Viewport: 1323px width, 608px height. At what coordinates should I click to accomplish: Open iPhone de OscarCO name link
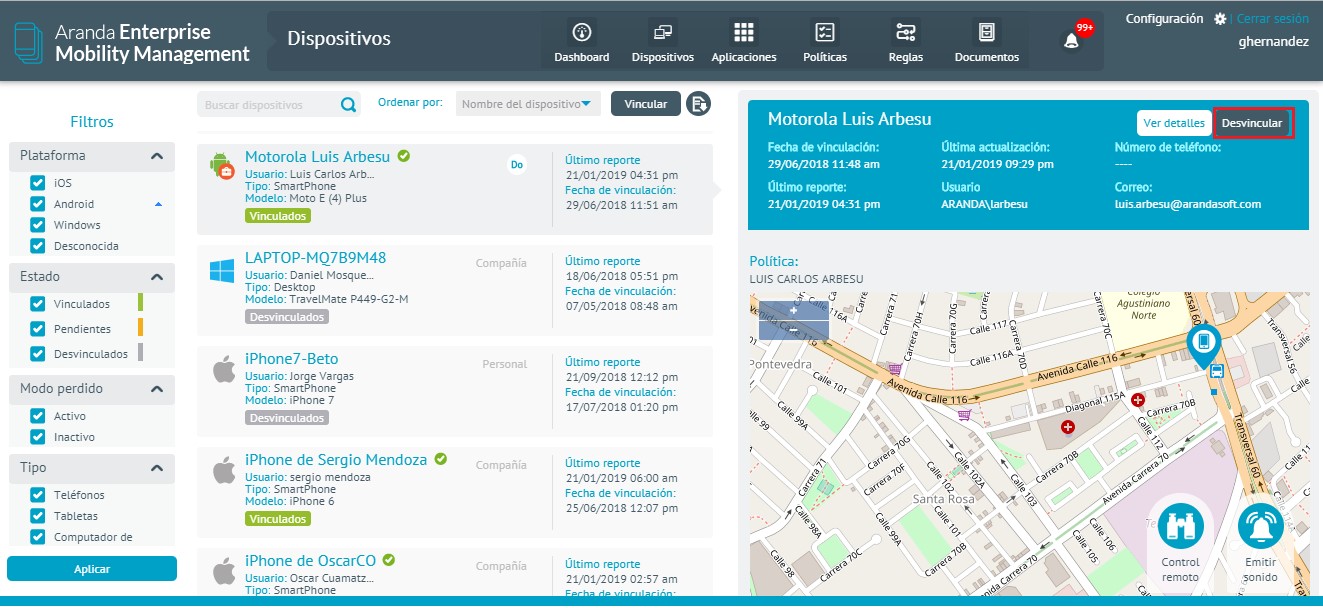[x=310, y=561]
